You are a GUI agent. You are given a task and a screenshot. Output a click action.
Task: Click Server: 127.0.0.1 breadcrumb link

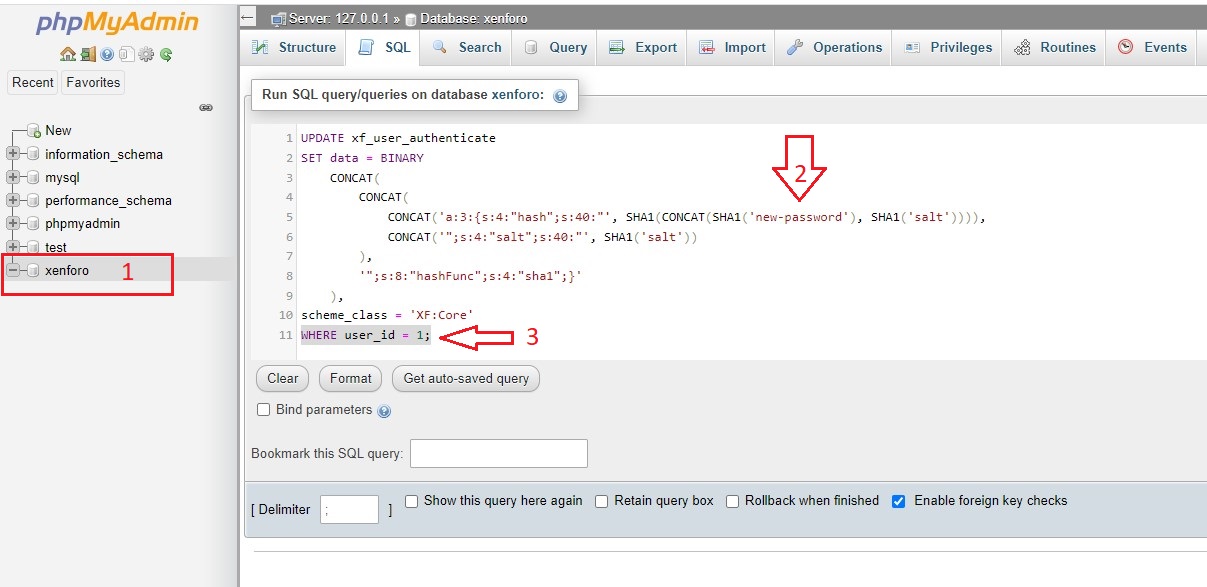[337, 19]
